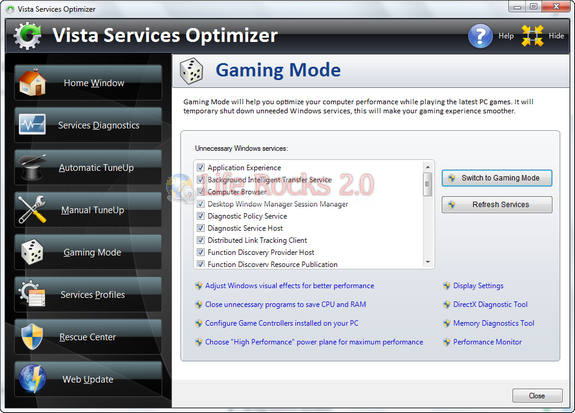Click the house icon for Home Window
Viewport: 575px width, 413px height.
click(x=33, y=83)
